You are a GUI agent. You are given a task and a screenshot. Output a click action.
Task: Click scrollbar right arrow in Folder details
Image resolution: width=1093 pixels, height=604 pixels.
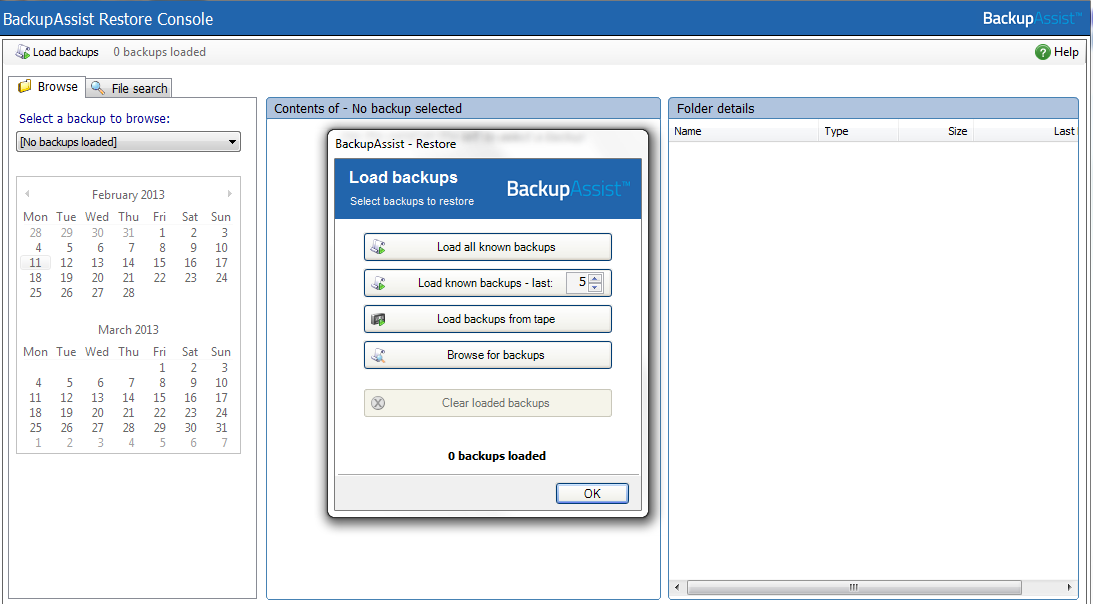tap(1070, 587)
